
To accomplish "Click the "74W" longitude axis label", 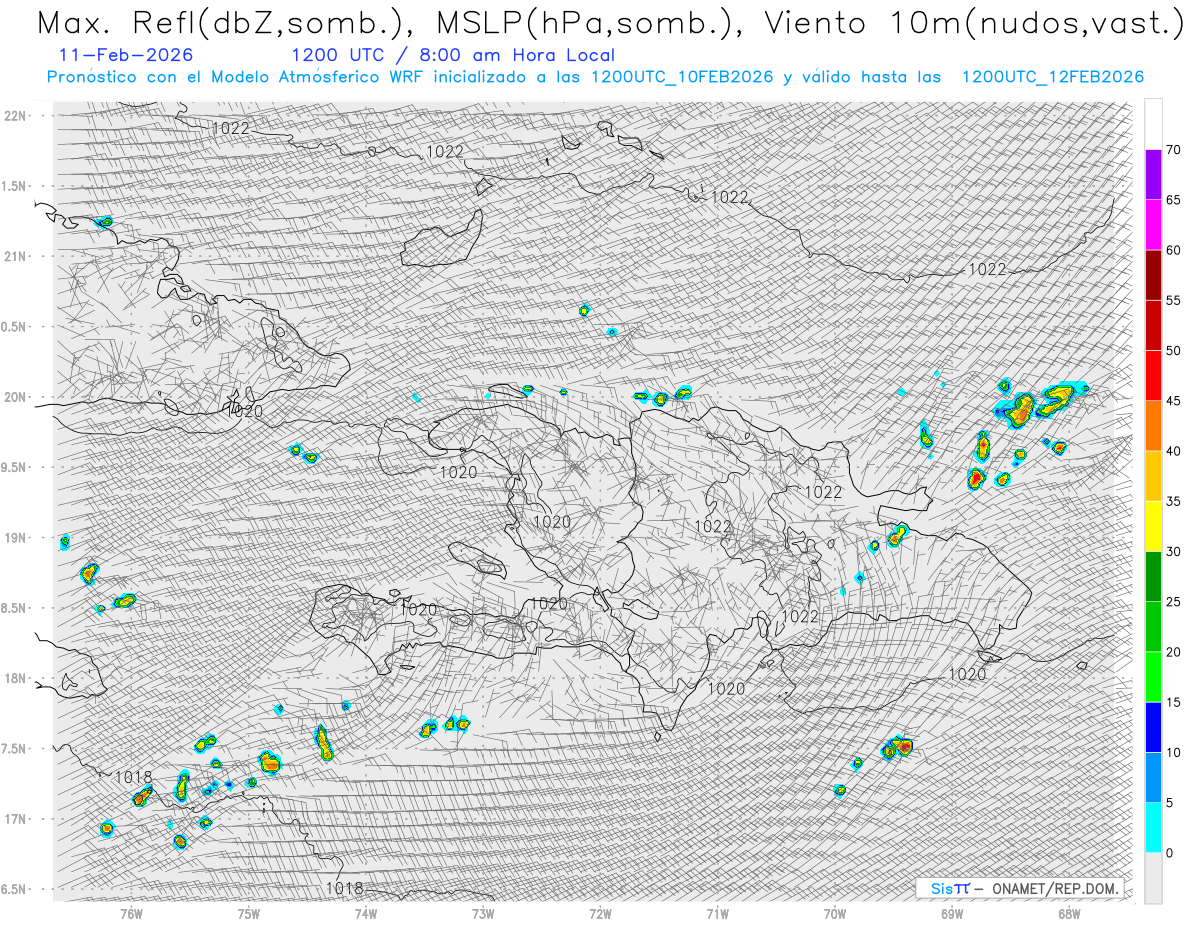I will coord(366,913).
